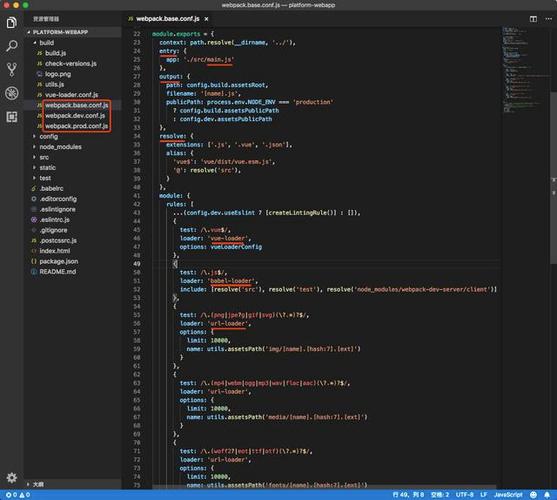The image size is (557, 500).
Task: Expand the config folder
Action: [73, 136]
